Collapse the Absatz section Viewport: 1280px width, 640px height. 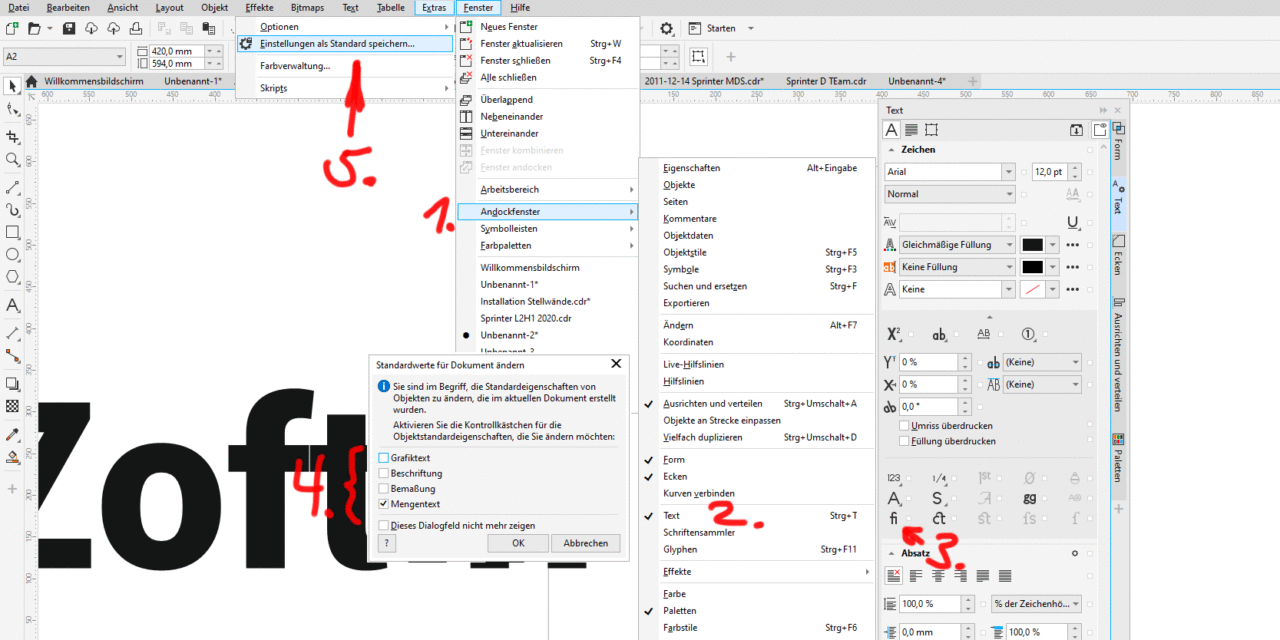point(889,553)
